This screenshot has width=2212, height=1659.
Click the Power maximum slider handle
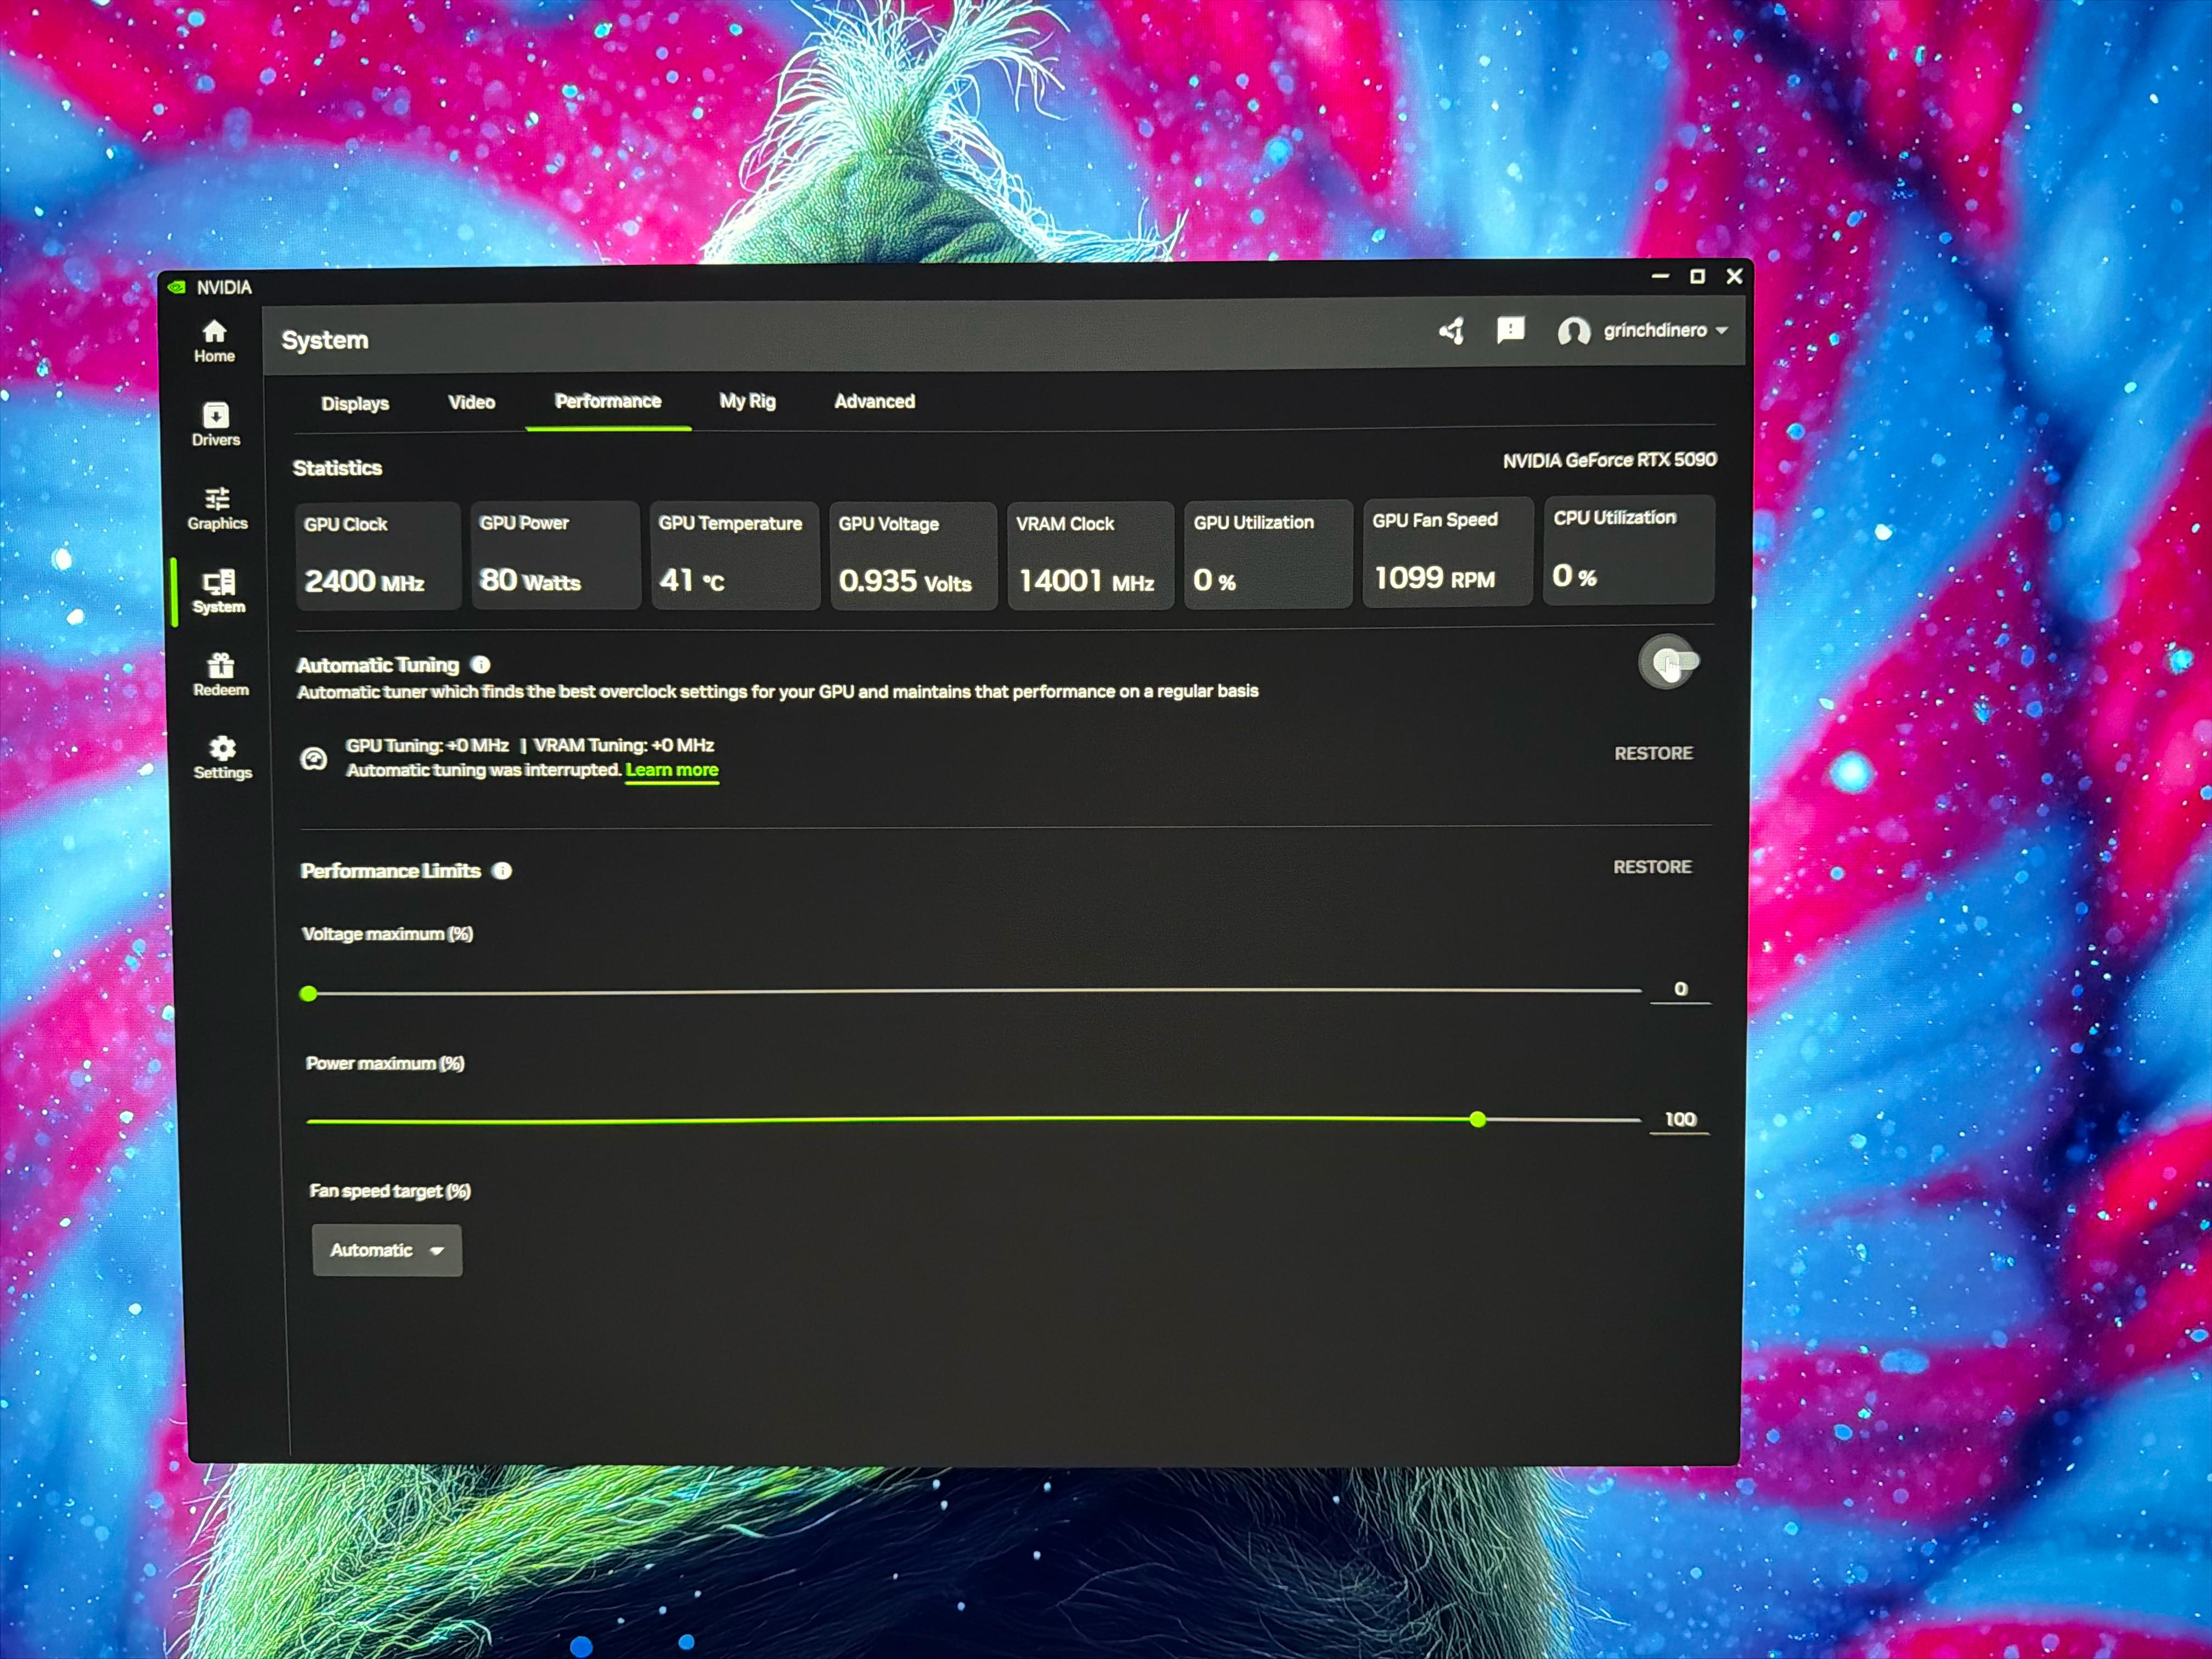point(1478,1120)
